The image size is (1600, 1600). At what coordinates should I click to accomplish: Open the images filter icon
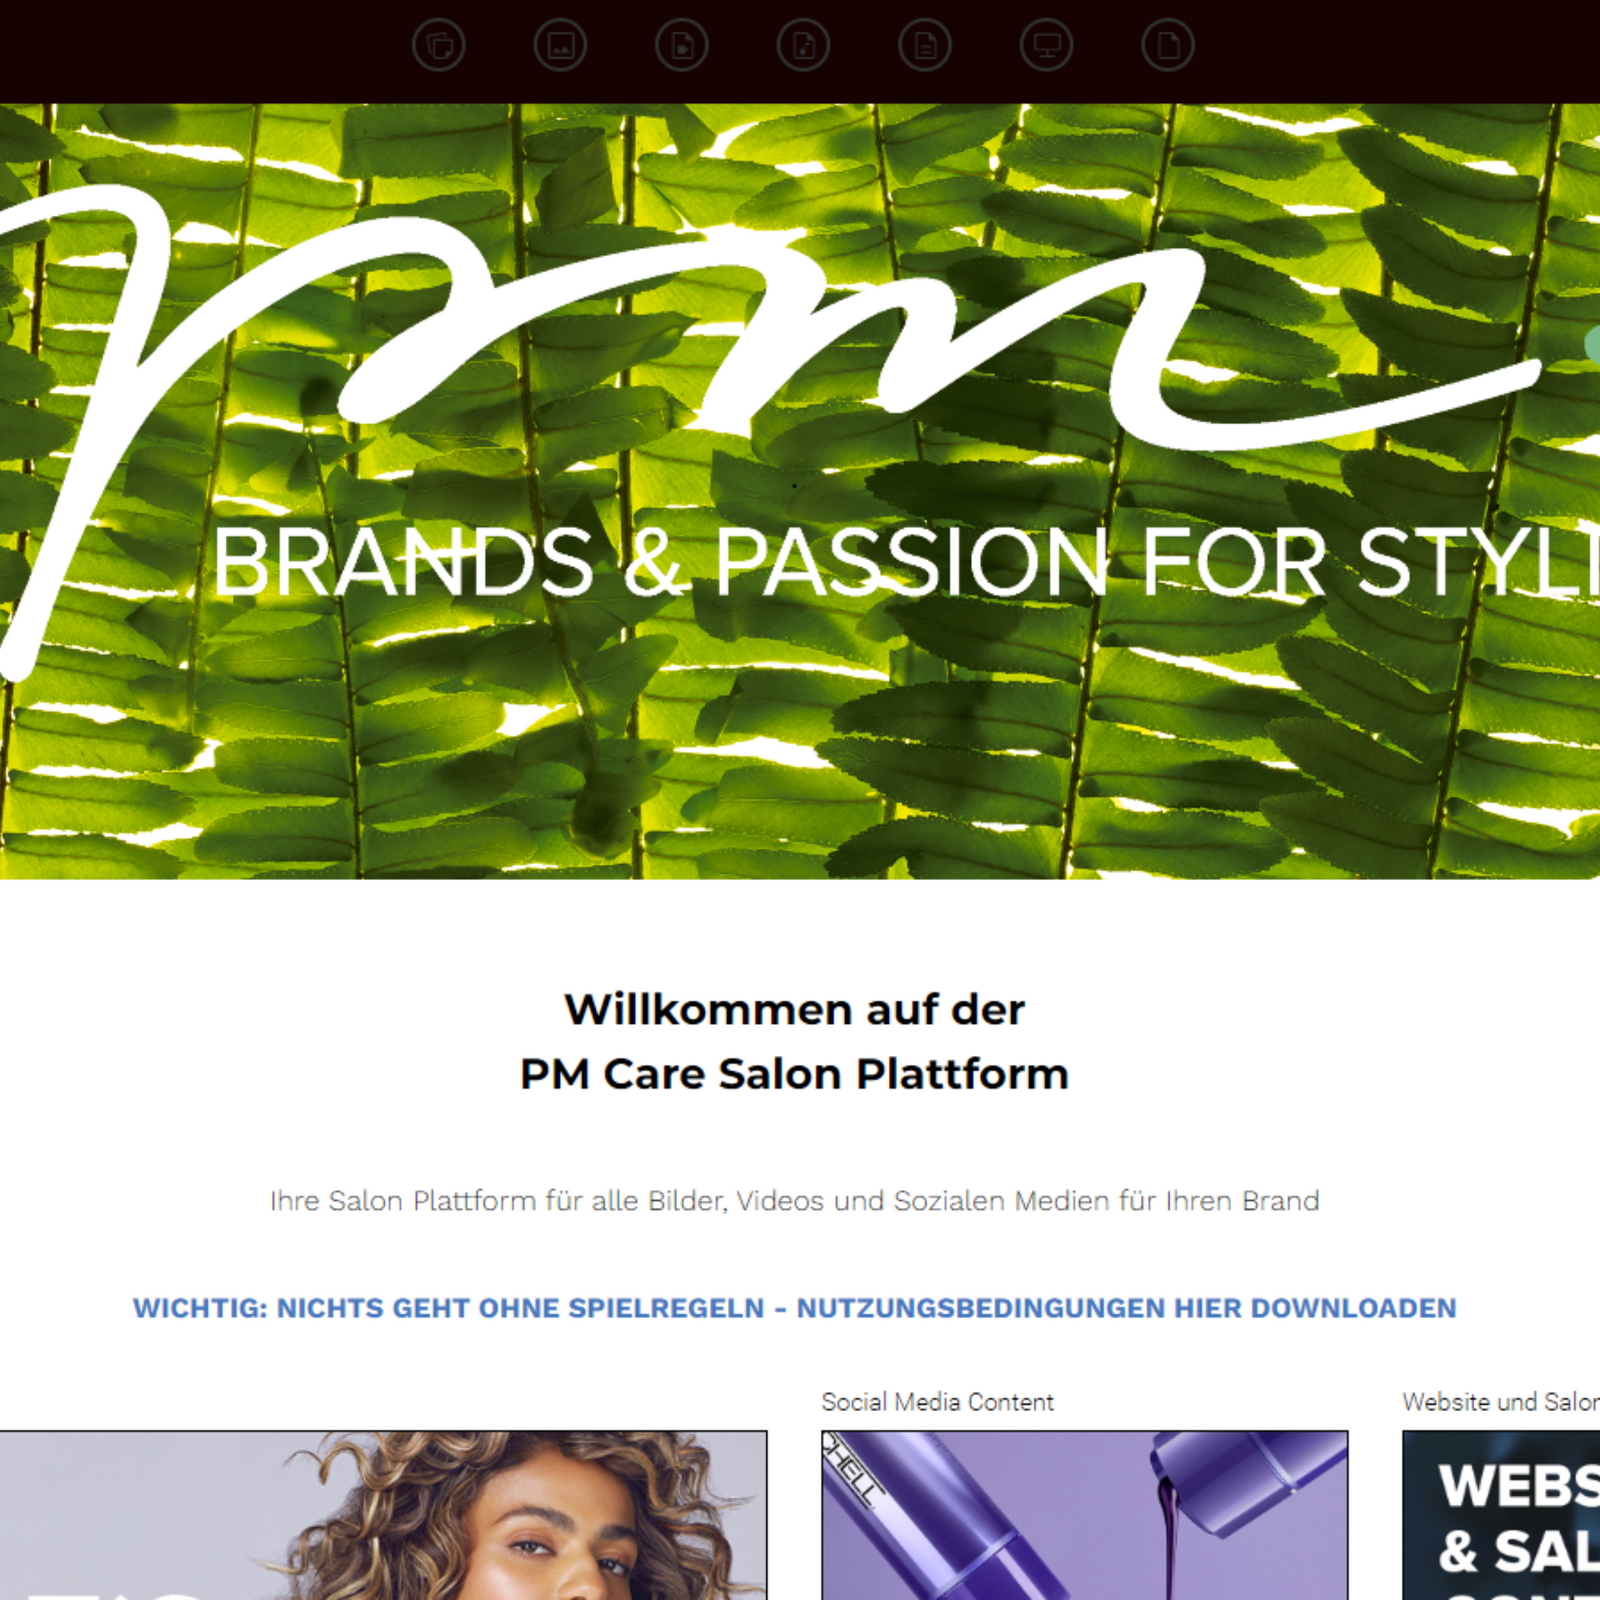[560, 45]
